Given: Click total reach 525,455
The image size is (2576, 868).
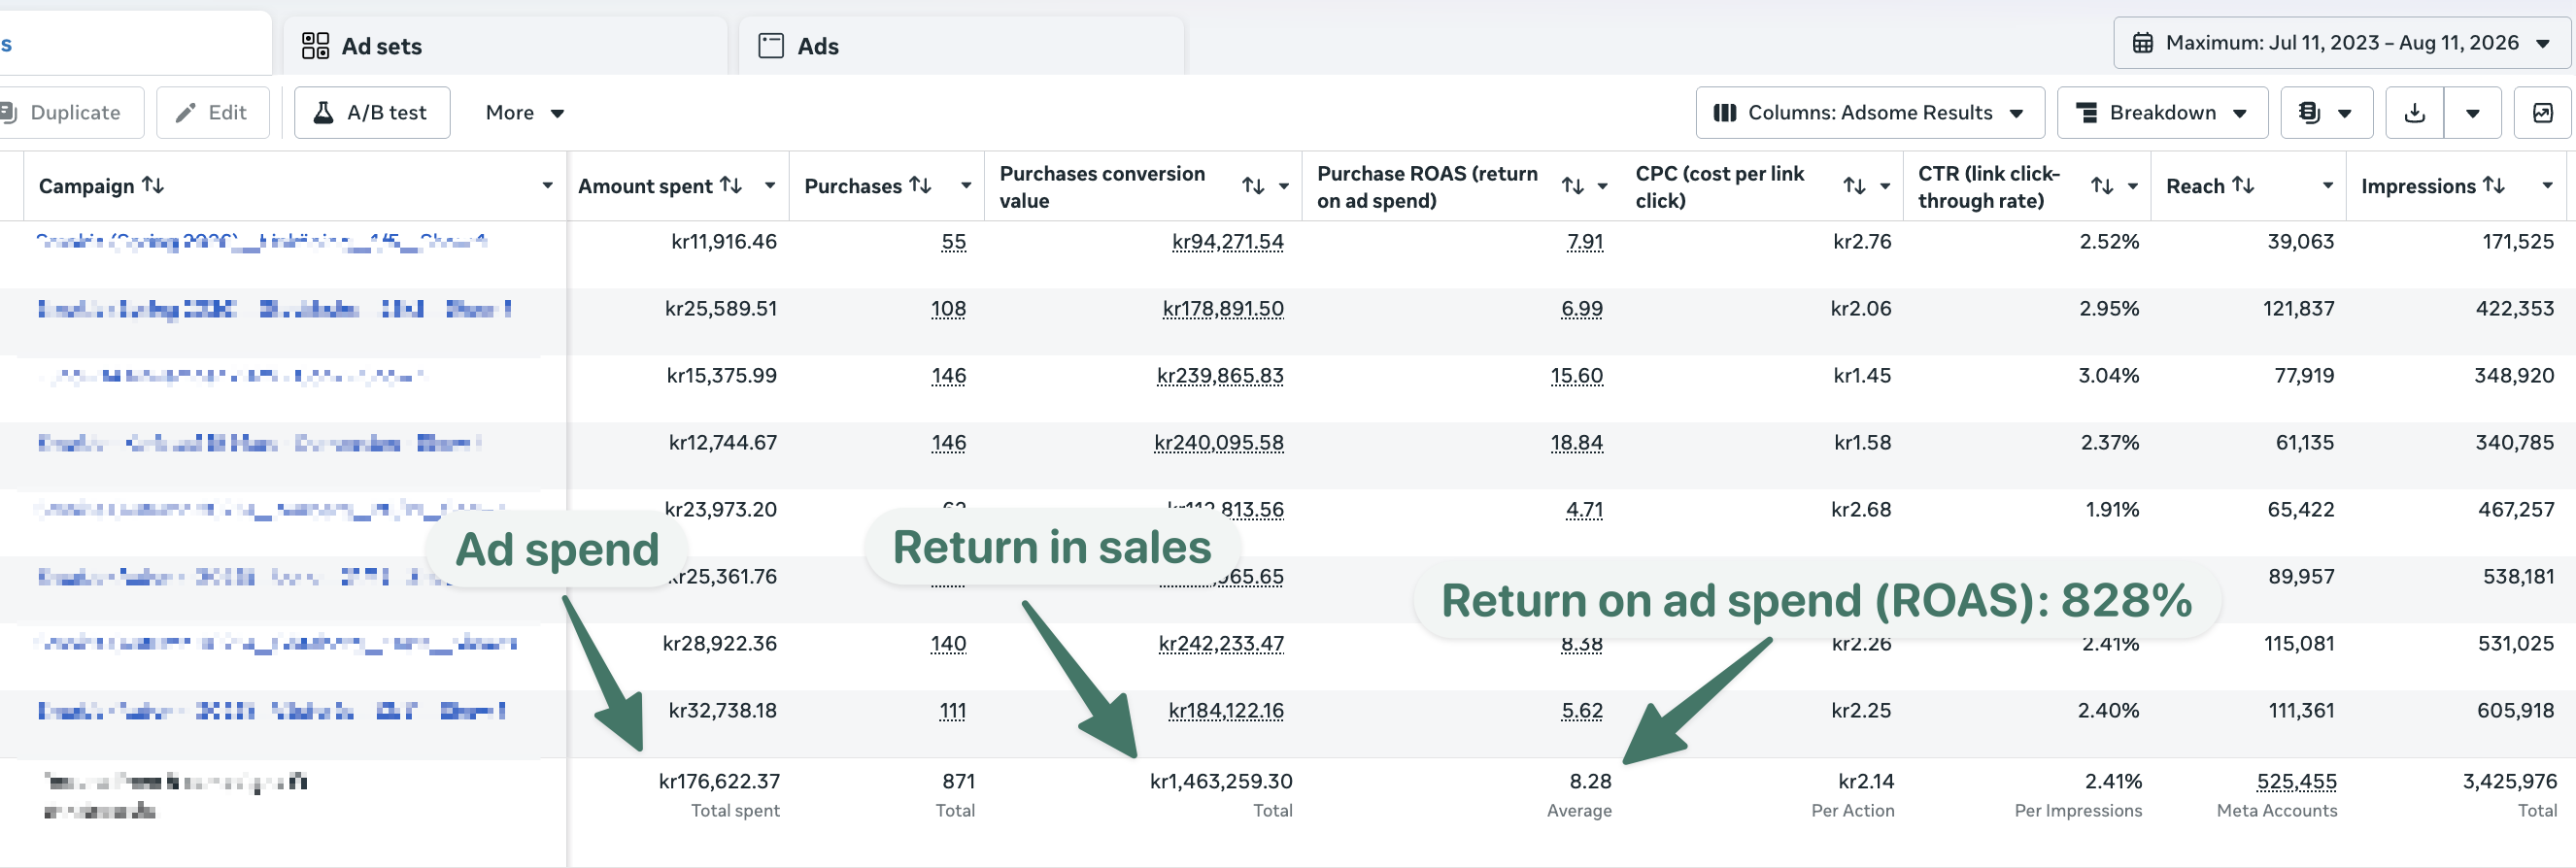Looking at the screenshot, I should click(2296, 782).
